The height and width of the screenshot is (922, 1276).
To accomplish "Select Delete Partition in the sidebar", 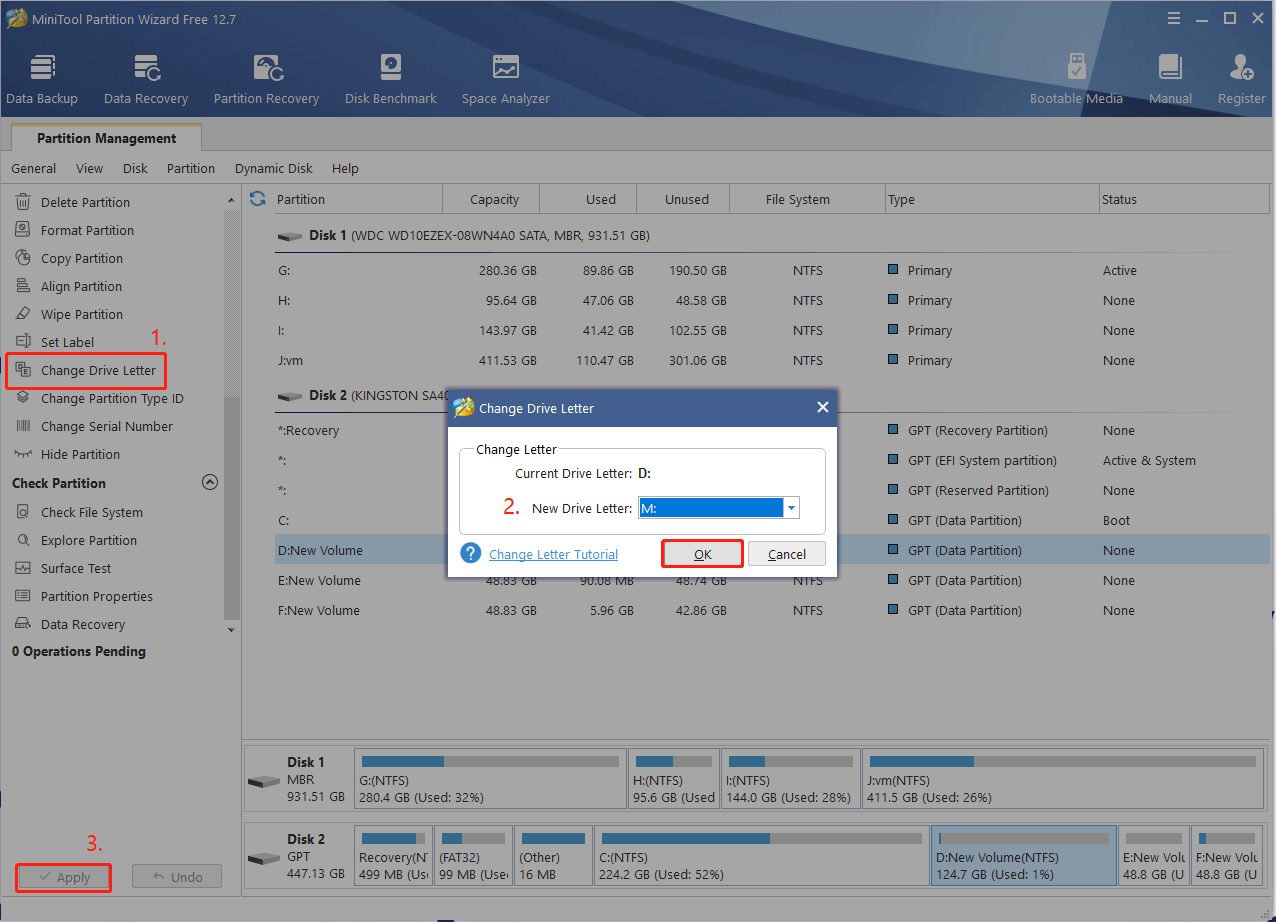I will tap(85, 202).
